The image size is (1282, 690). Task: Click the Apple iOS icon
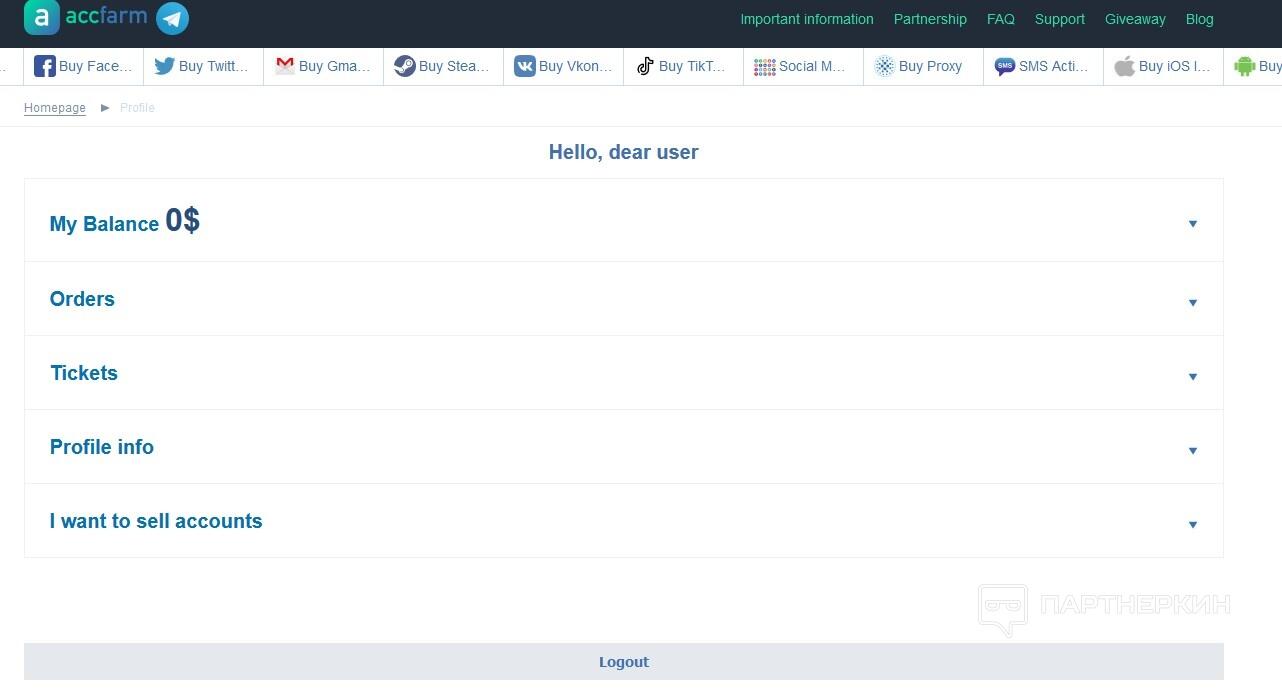click(x=1124, y=66)
